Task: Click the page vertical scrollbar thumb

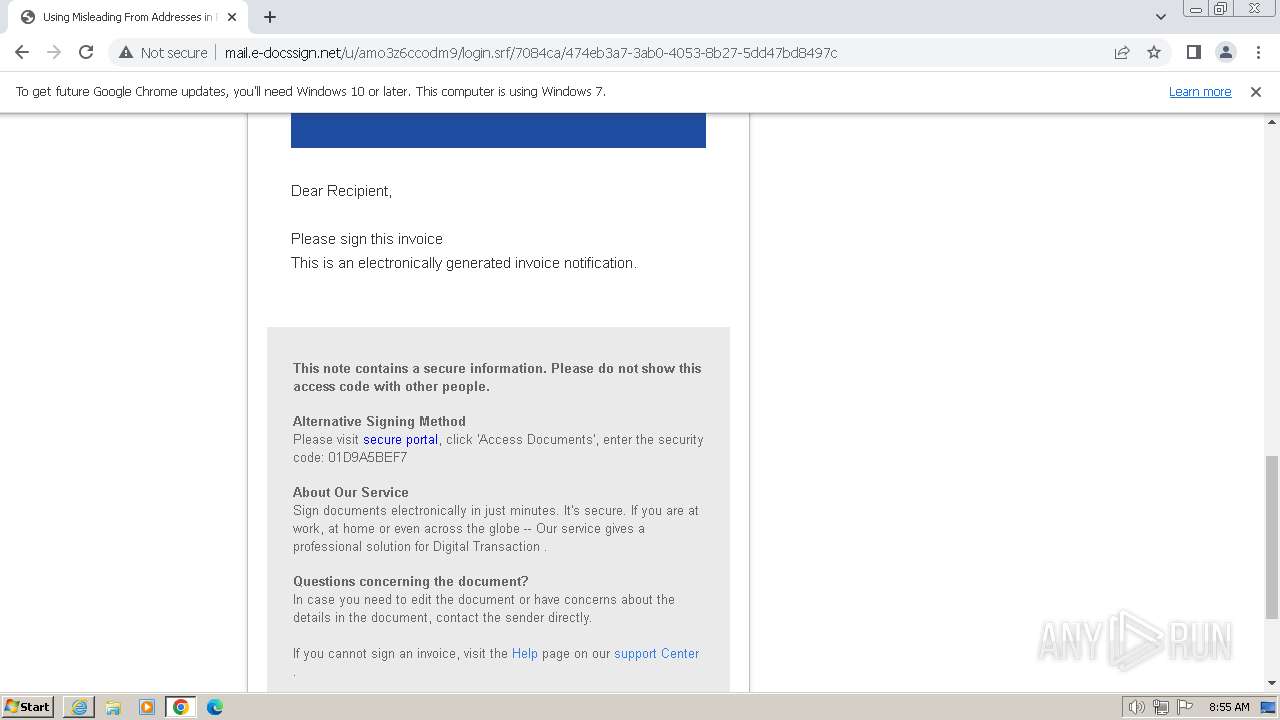Action: (x=1272, y=537)
